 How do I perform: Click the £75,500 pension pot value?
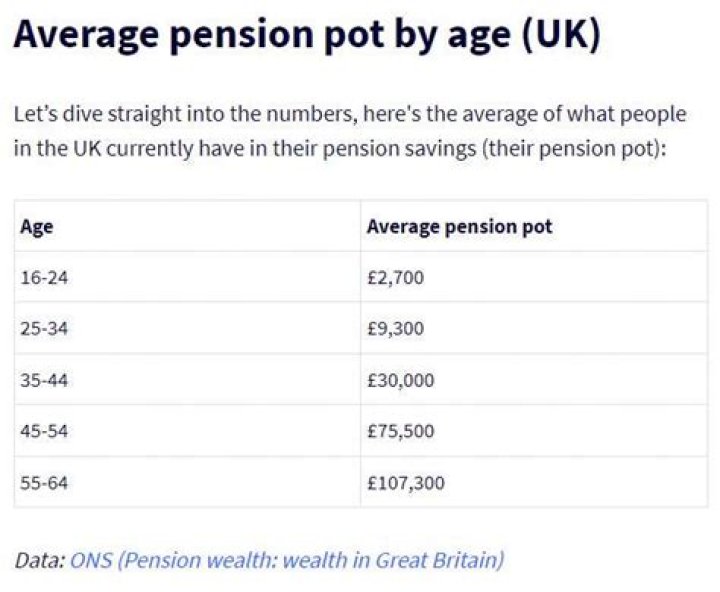click(x=401, y=432)
